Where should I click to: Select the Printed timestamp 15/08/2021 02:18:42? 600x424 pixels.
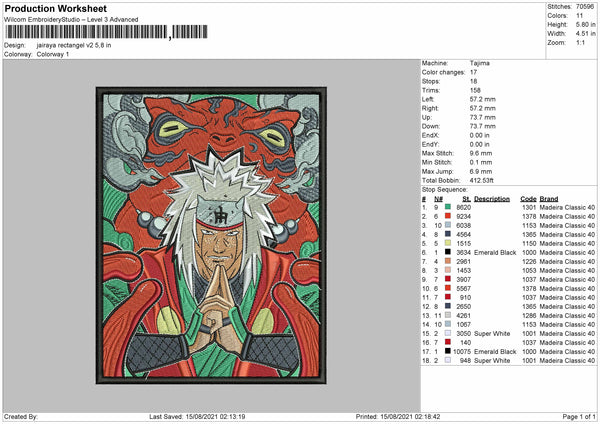[410, 416]
